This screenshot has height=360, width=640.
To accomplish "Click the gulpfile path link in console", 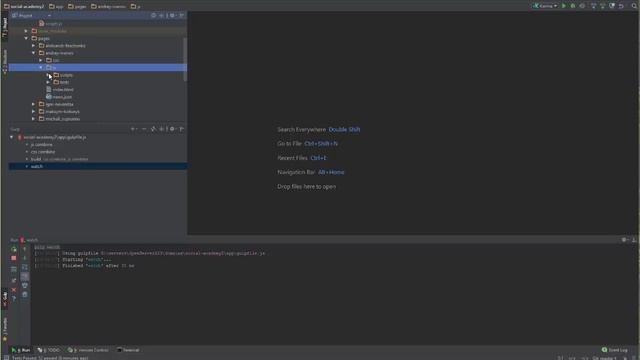I will [x=183, y=253].
